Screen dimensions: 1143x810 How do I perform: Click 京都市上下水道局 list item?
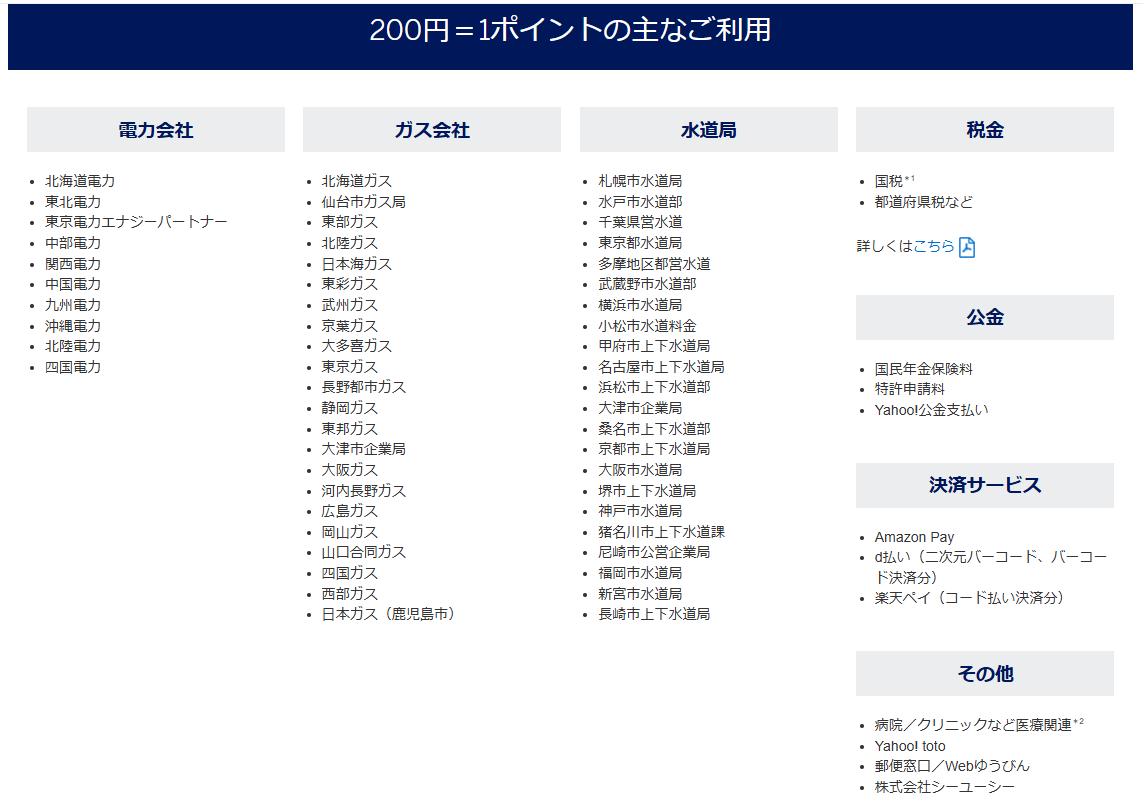point(655,449)
